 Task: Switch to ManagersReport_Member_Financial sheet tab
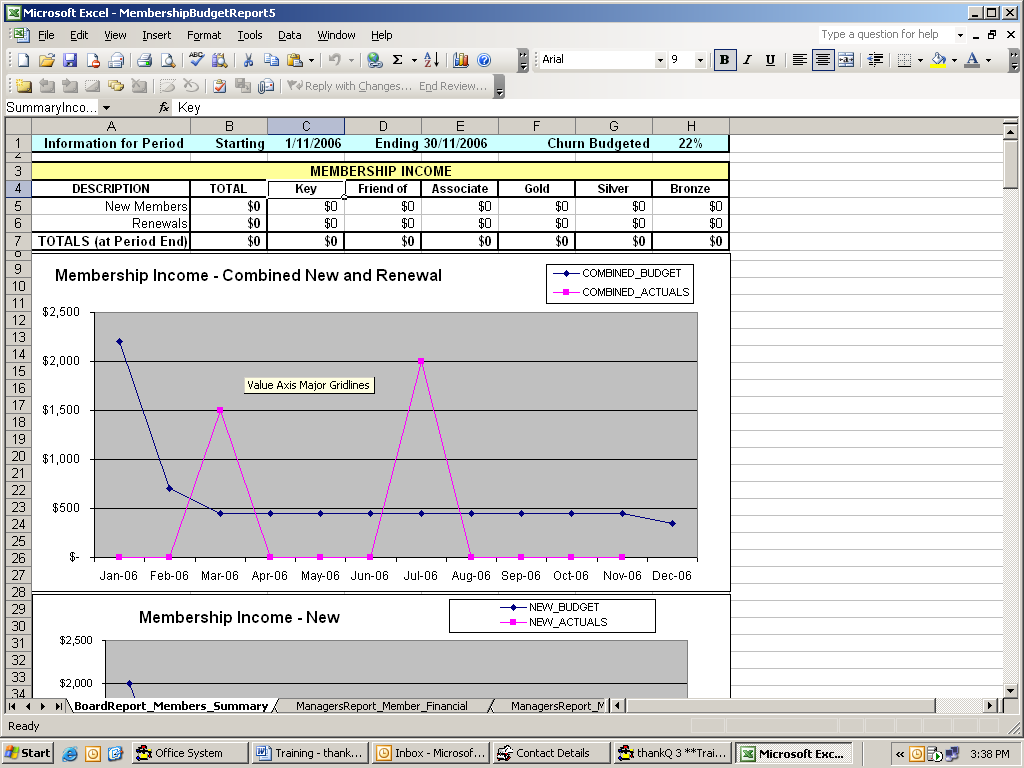tap(381, 706)
